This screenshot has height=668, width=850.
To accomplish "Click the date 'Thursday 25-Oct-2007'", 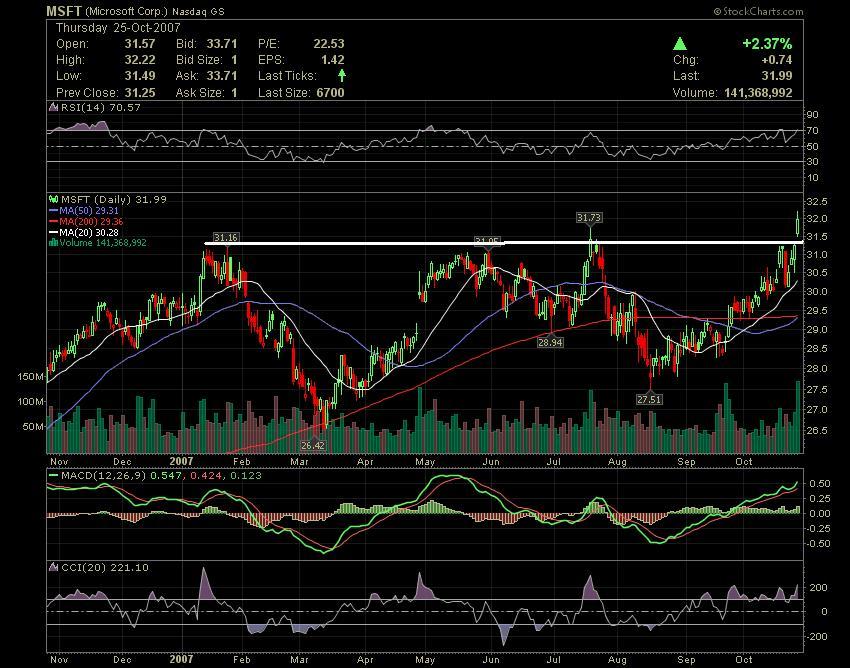I will coord(118,28).
